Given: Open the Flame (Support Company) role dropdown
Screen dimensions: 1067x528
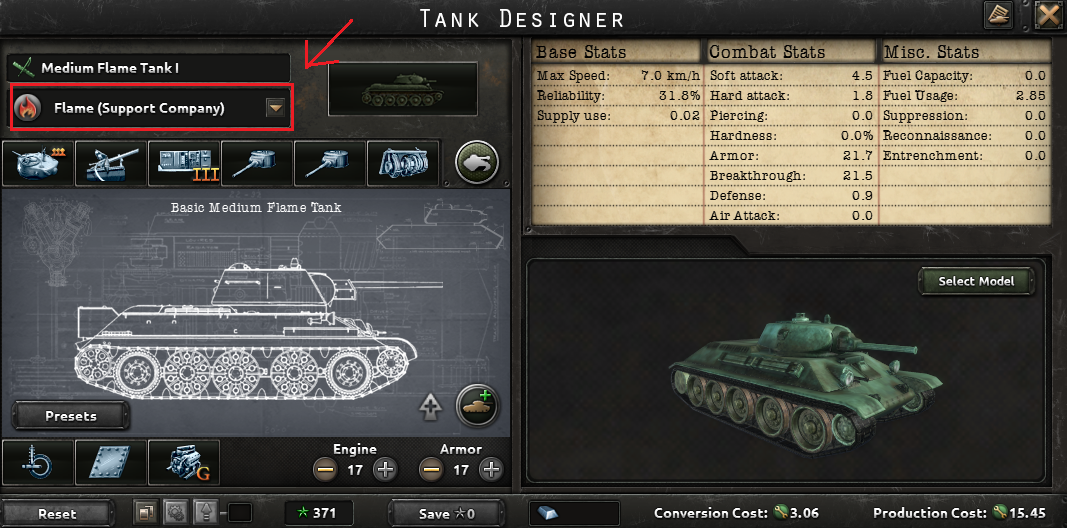Looking at the screenshot, I should click(x=150, y=108).
